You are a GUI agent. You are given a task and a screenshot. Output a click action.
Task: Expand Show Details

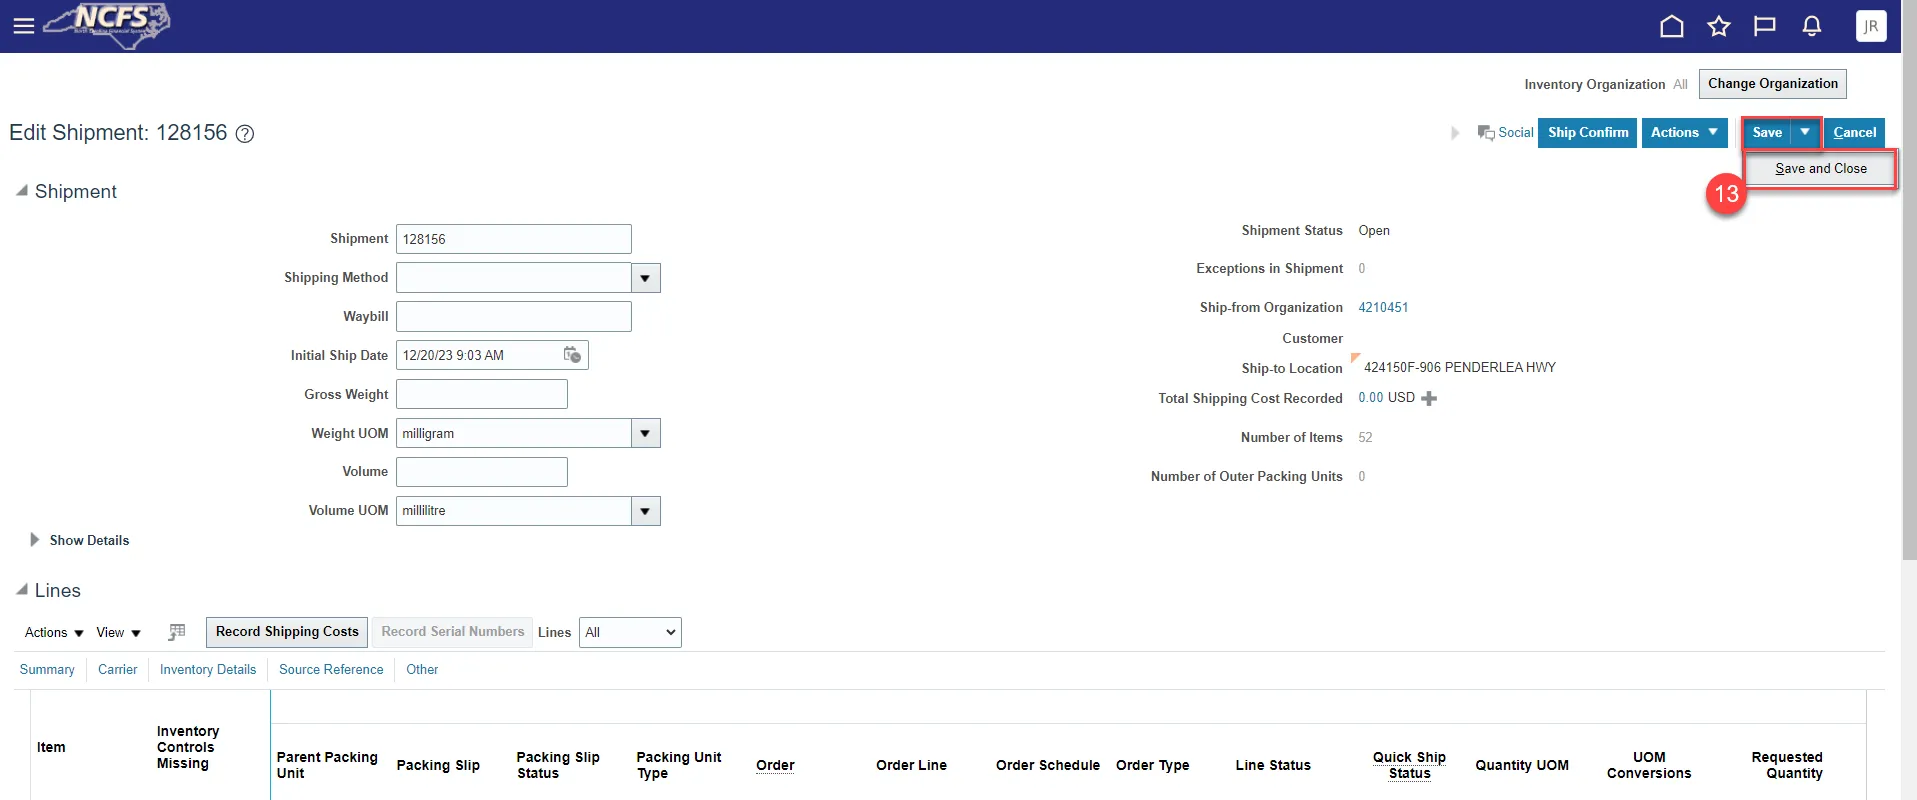pyautogui.click(x=35, y=540)
